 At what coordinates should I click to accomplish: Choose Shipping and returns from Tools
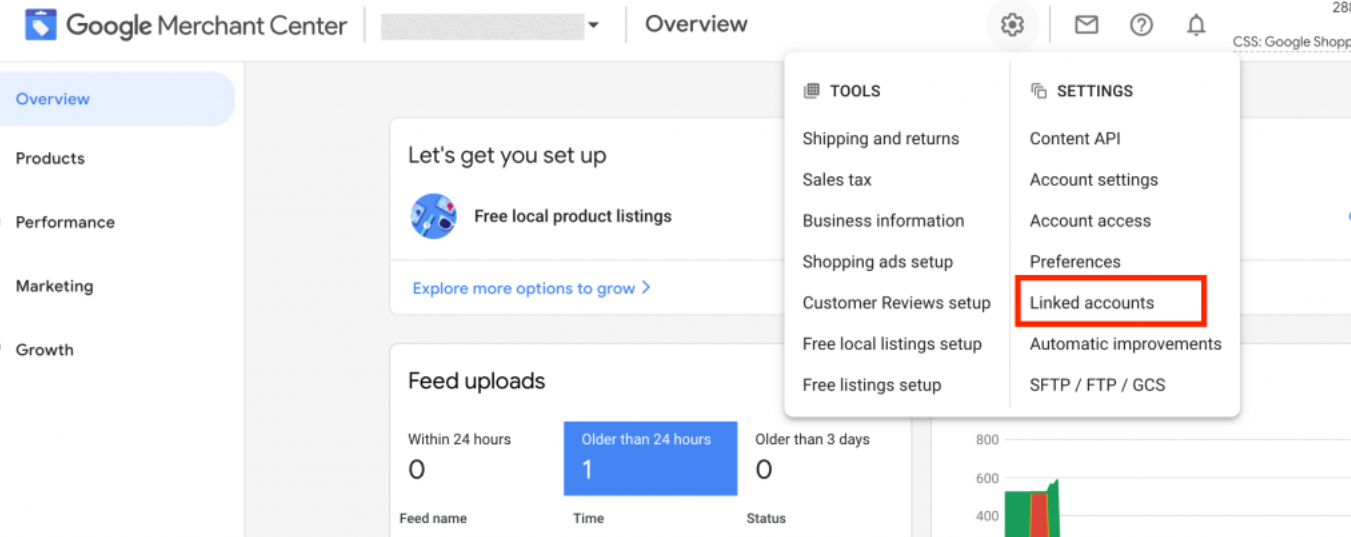(880, 139)
